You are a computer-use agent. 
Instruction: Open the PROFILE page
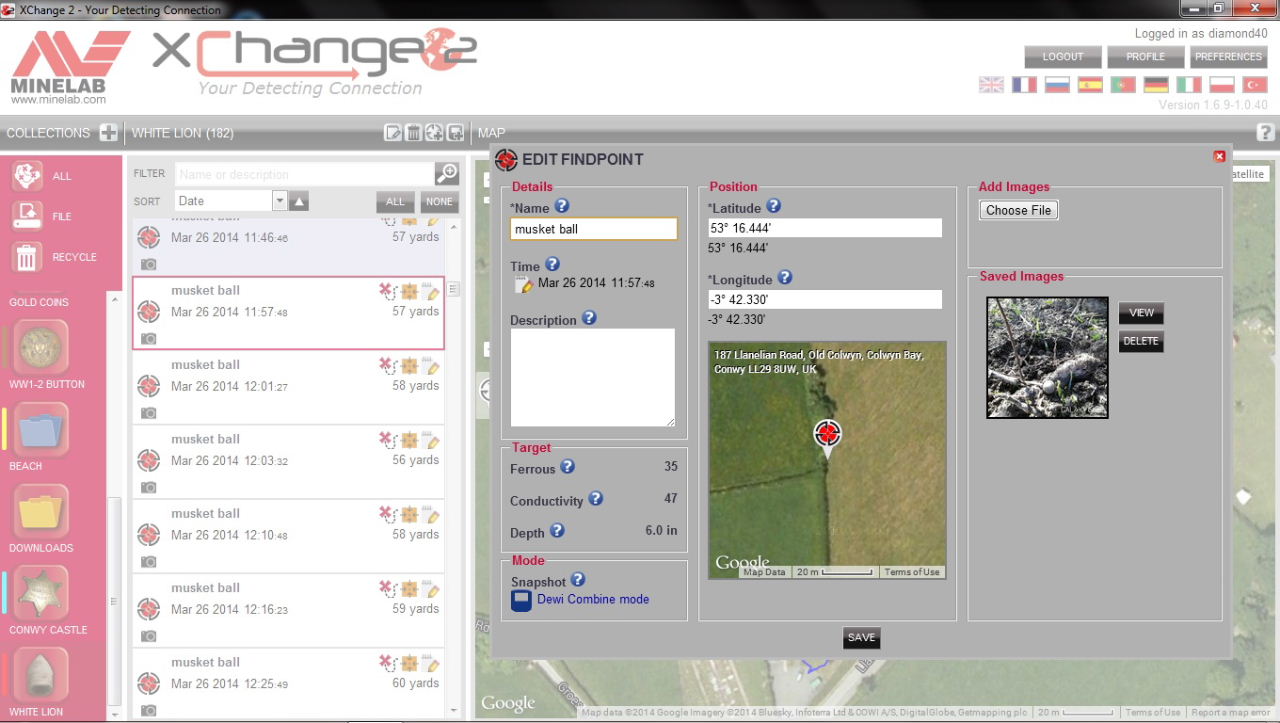click(1146, 57)
